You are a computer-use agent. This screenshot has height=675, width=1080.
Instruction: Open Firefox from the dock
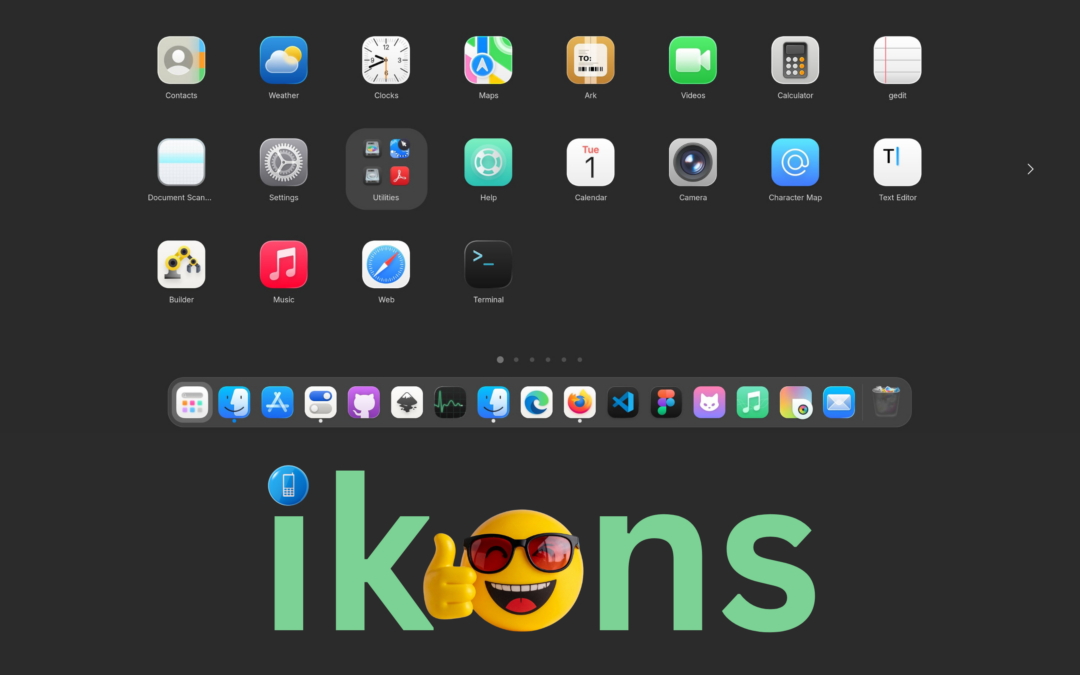click(579, 402)
